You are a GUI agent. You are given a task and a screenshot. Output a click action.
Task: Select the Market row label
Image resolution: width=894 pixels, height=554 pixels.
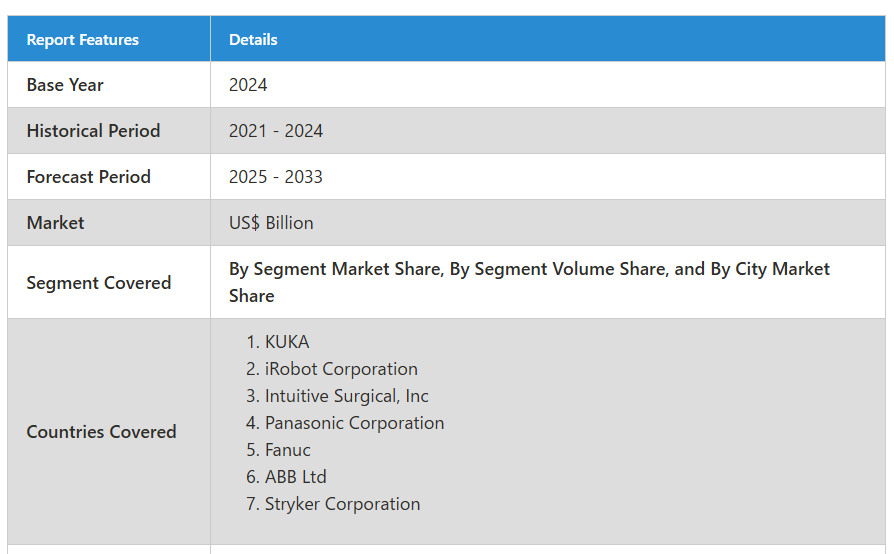click(55, 223)
